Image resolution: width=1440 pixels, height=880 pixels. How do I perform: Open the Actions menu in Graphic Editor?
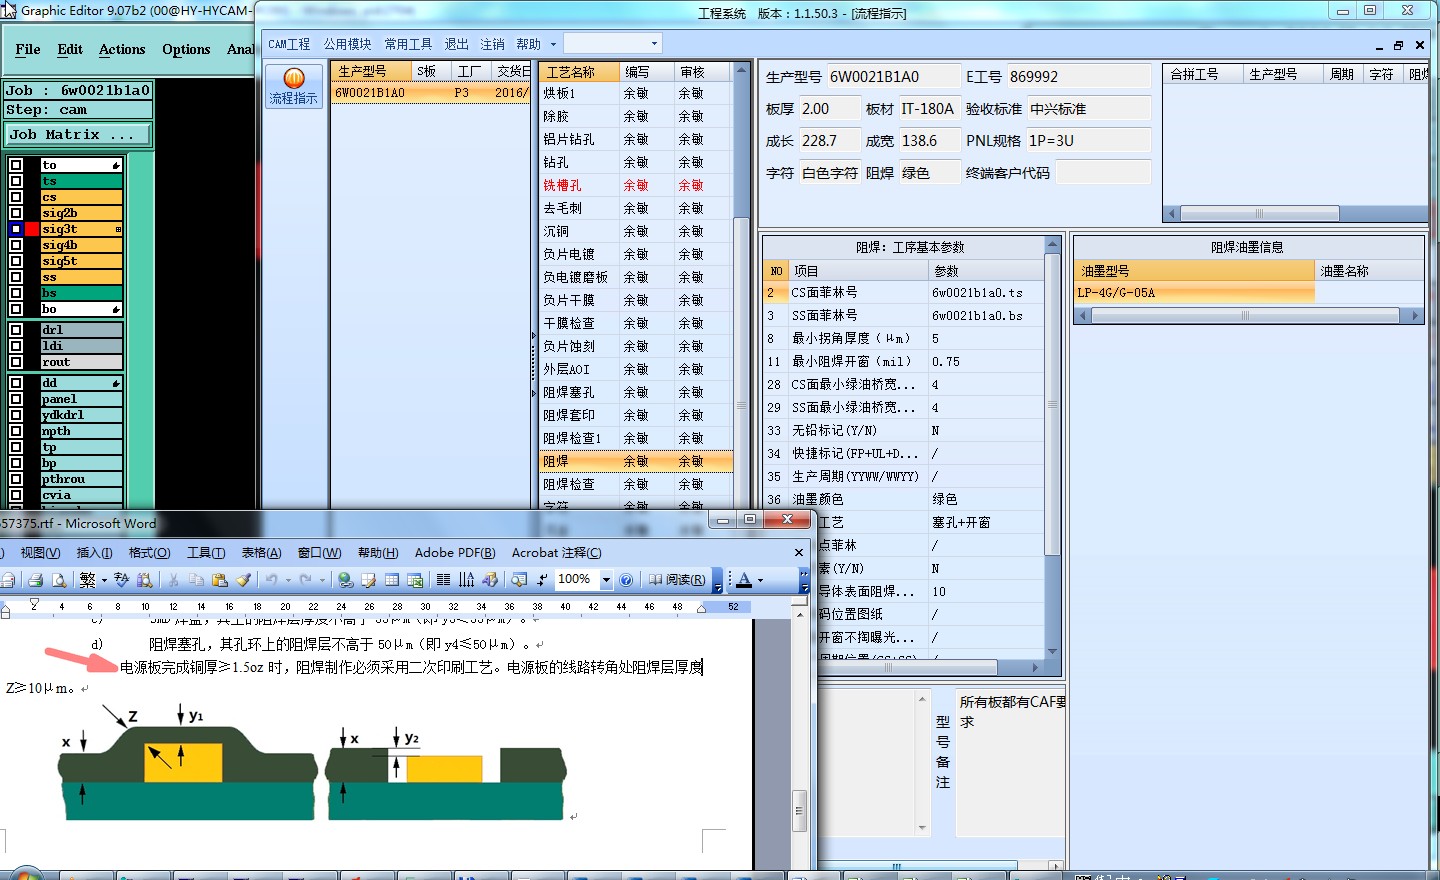click(x=122, y=49)
